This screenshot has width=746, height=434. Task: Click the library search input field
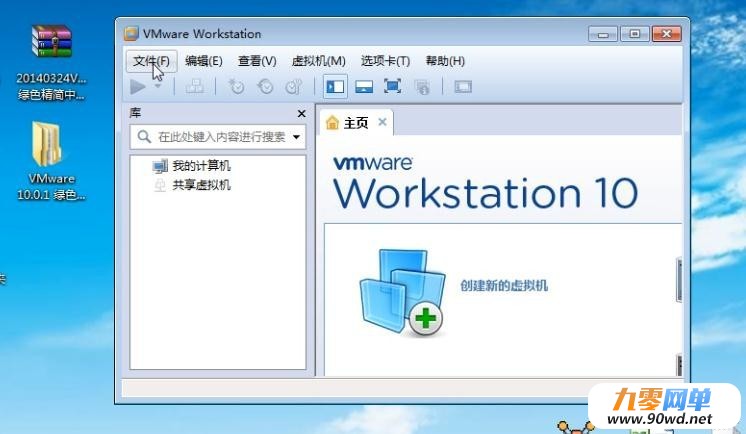(x=217, y=137)
